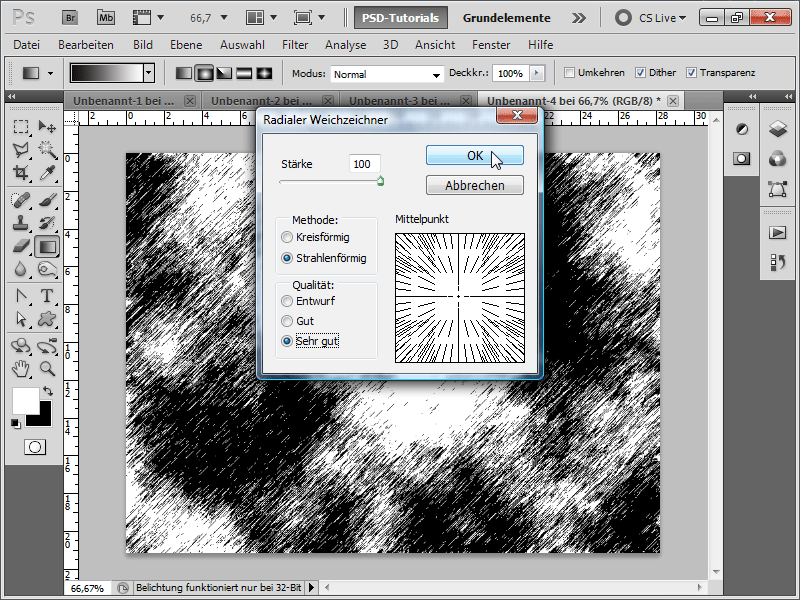Select the Healing Brush tool
The height and width of the screenshot is (600, 800).
[x=21, y=200]
